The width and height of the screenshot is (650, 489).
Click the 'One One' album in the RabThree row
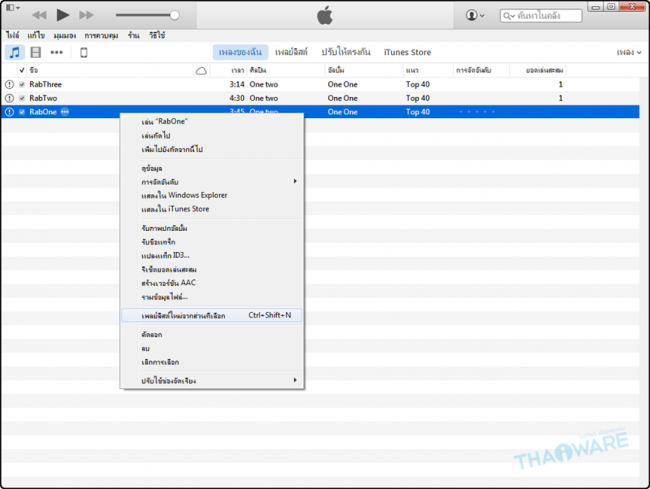[x=342, y=85]
